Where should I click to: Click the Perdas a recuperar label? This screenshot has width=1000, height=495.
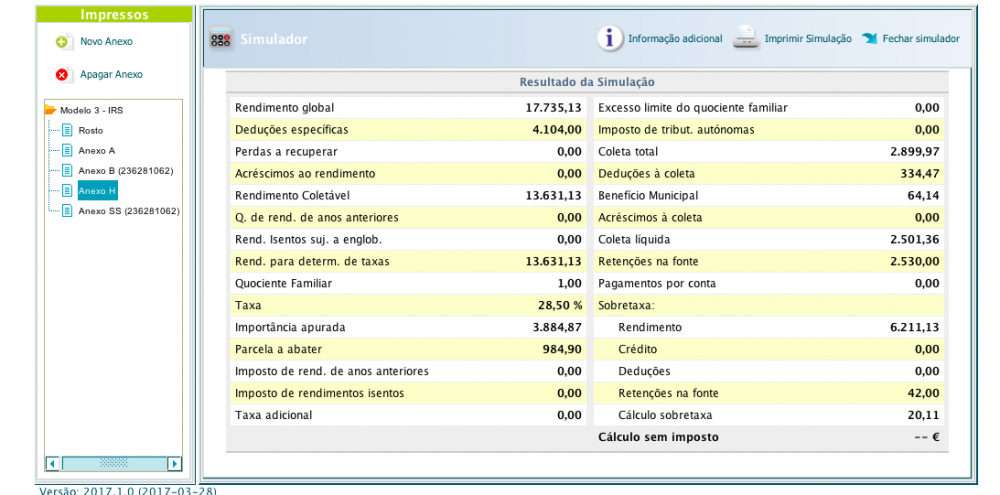[x=286, y=152]
